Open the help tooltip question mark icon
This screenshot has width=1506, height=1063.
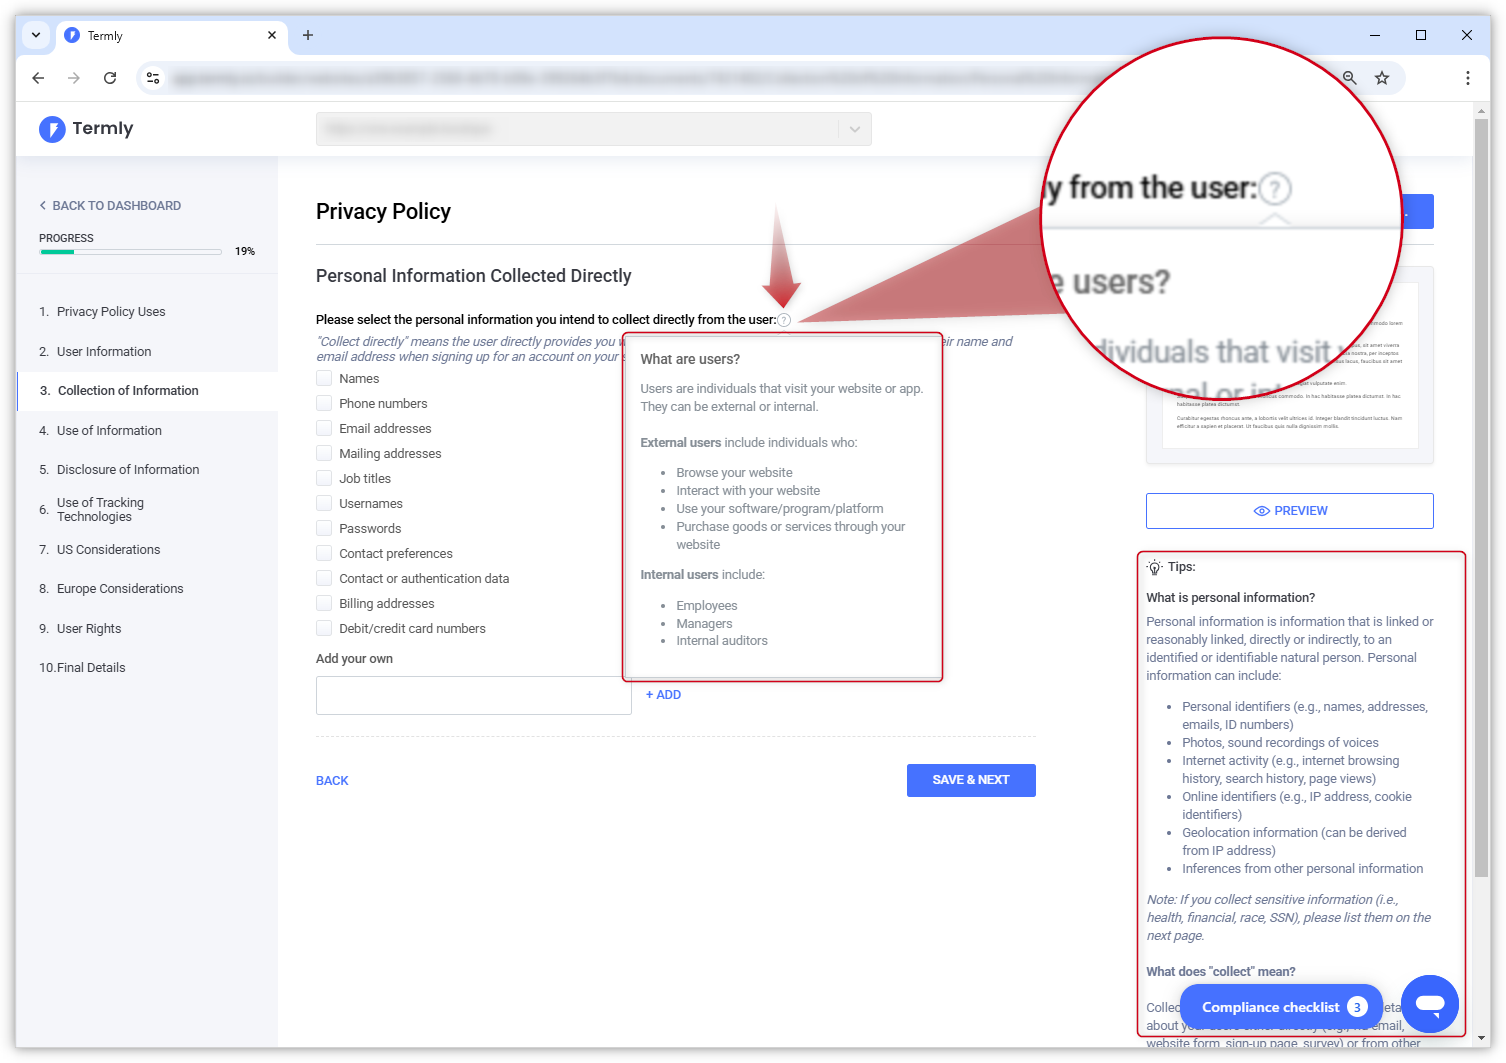(784, 319)
